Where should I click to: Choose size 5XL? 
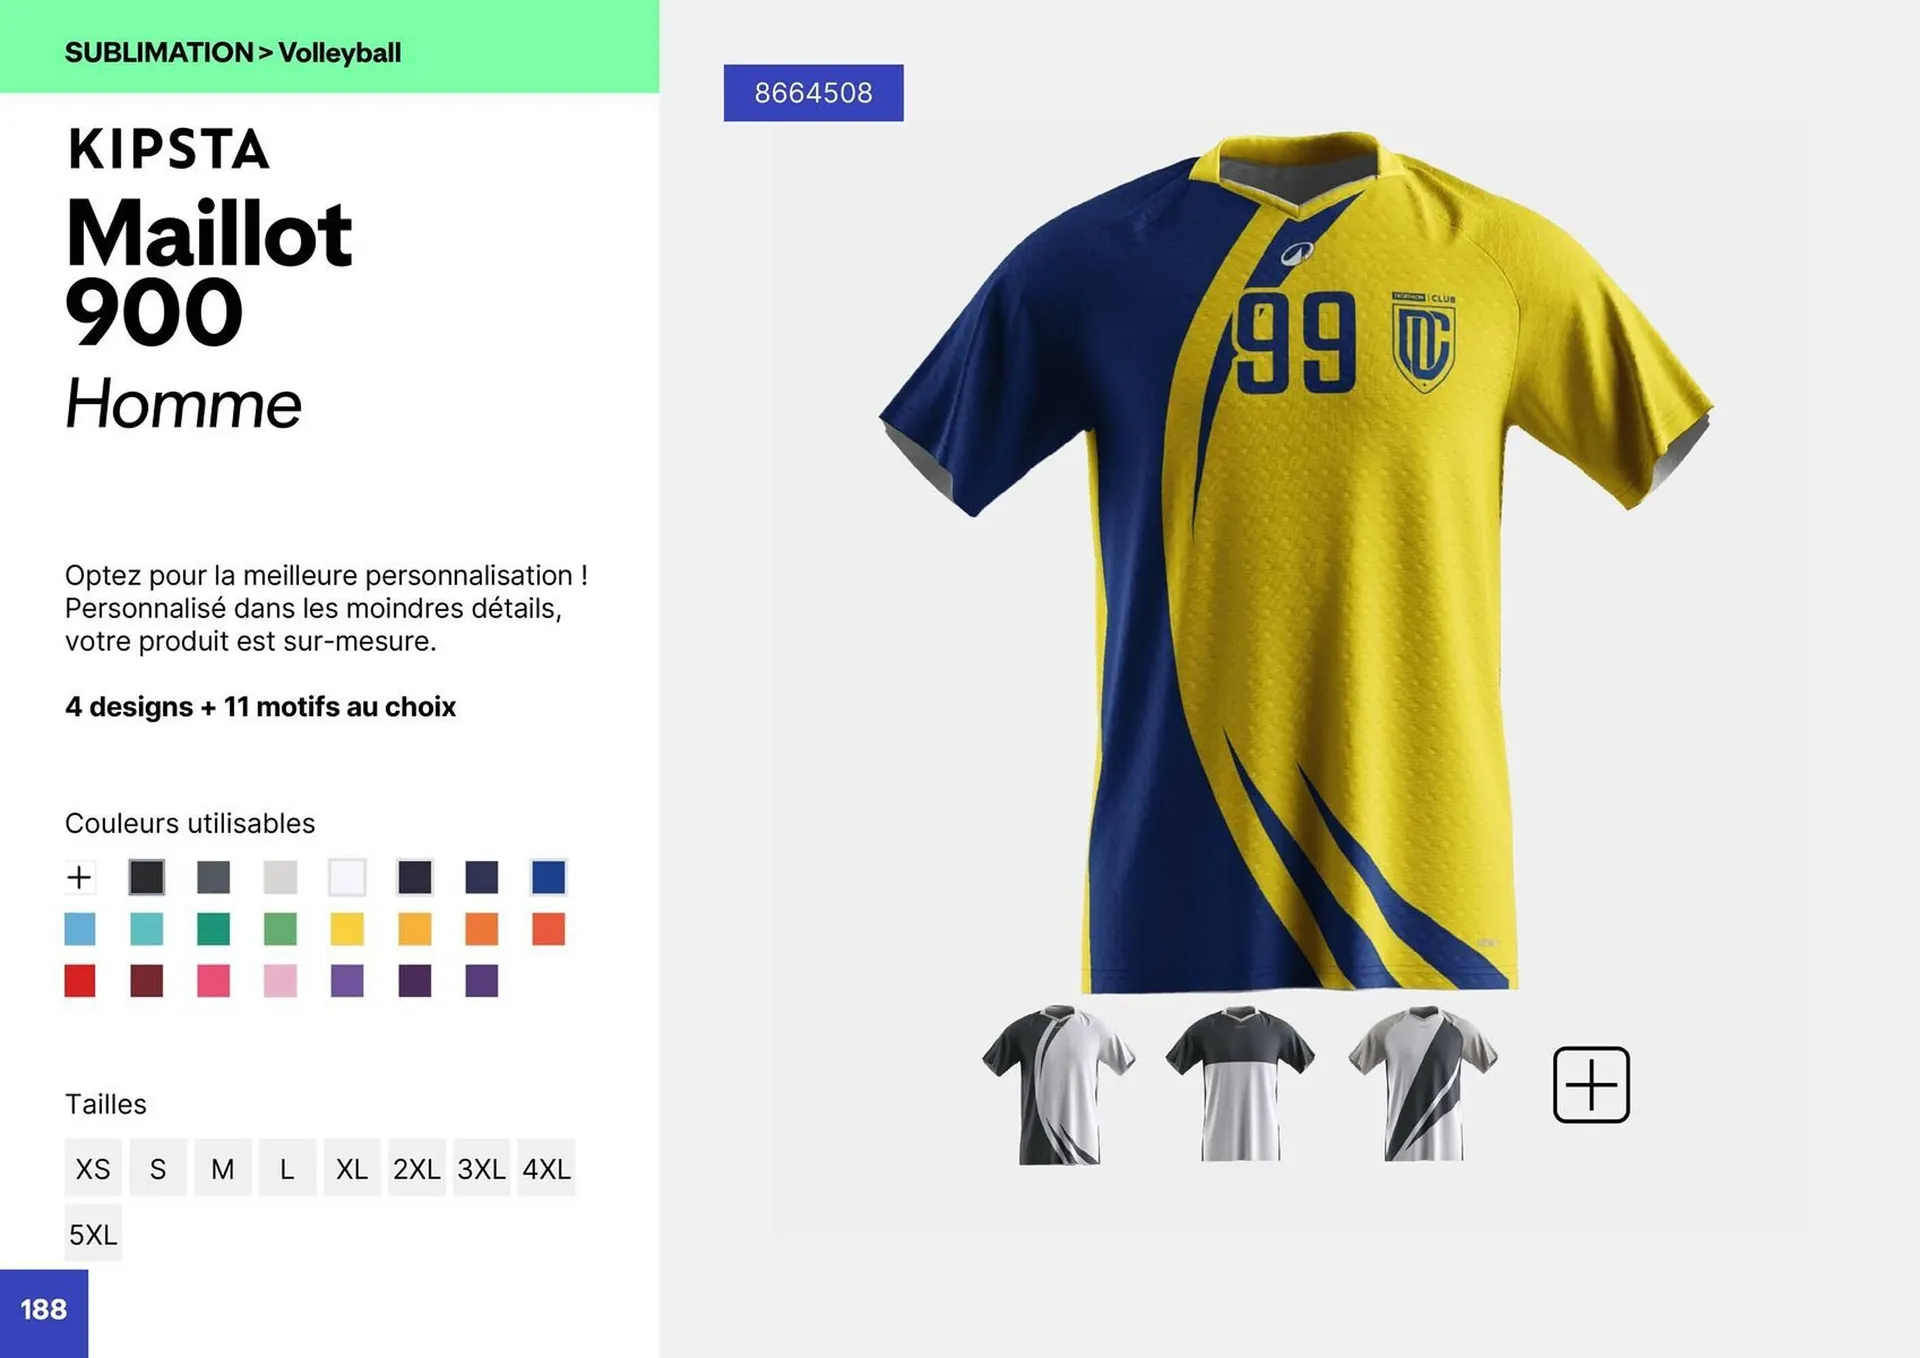click(93, 1234)
